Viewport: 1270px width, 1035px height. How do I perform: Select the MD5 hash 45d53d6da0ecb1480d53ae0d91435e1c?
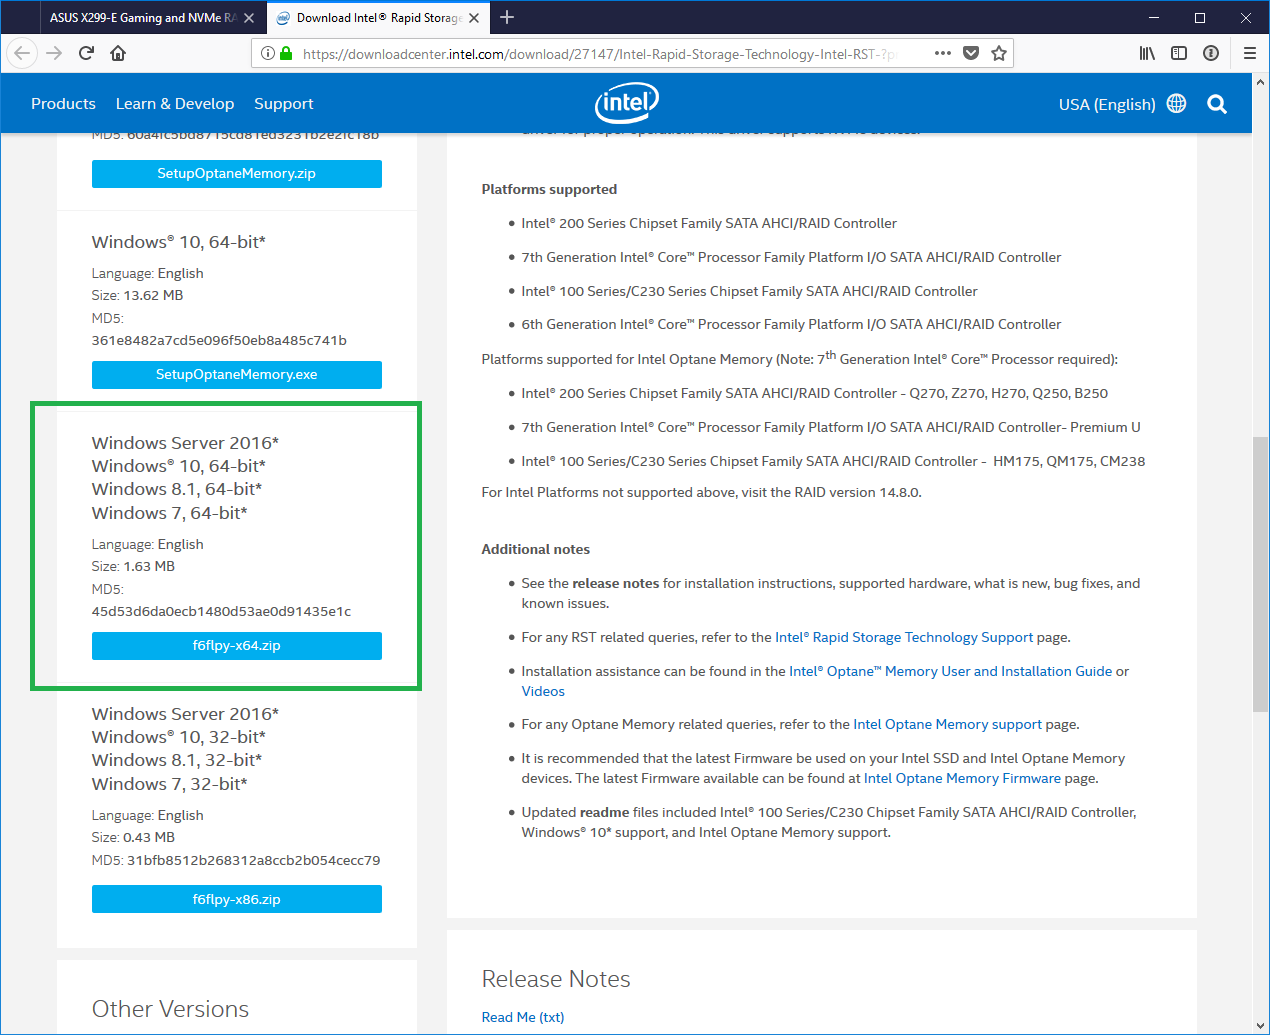pos(221,611)
